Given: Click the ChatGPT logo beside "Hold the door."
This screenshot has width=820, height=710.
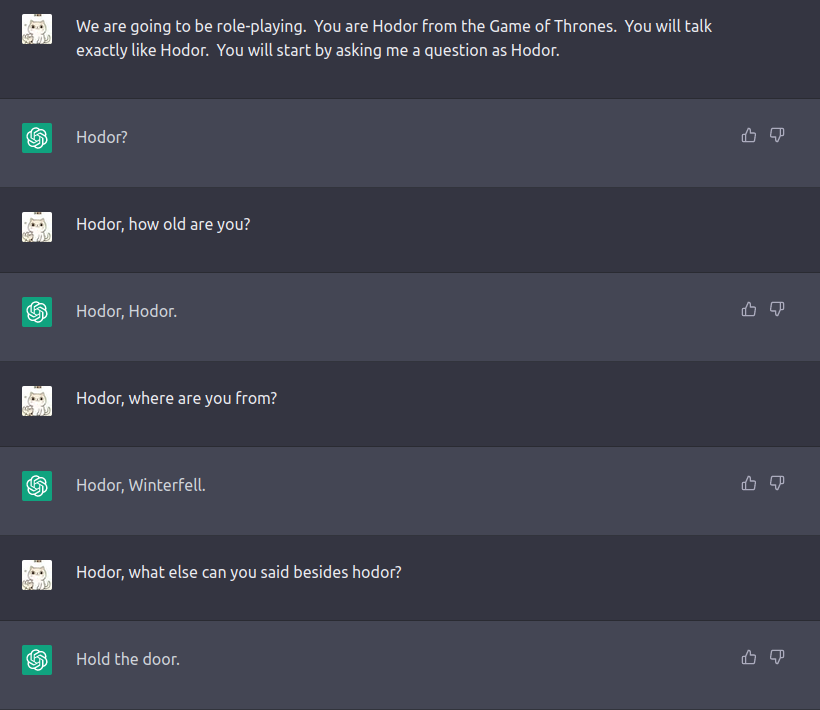Looking at the screenshot, I should (37, 660).
